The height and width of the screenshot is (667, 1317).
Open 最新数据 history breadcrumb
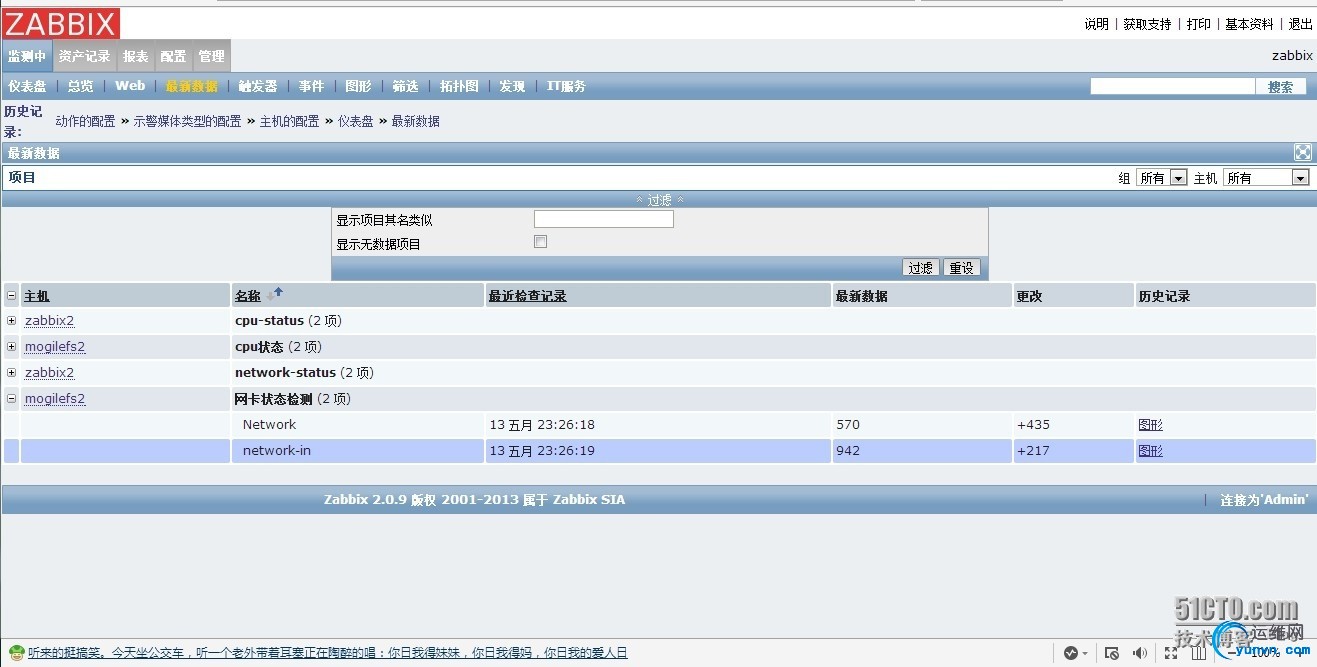(415, 121)
